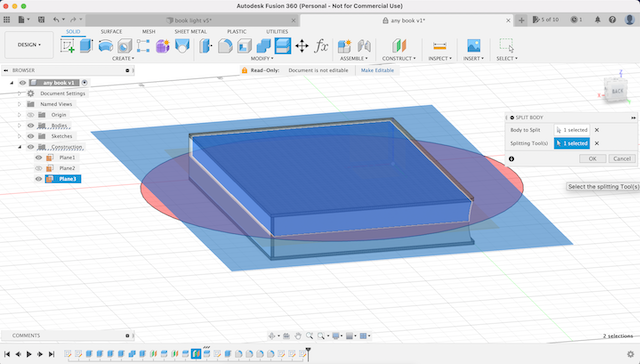The image size is (640, 364).
Task: Switch to the PLASTIC tab
Action: click(x=237, y=31)
